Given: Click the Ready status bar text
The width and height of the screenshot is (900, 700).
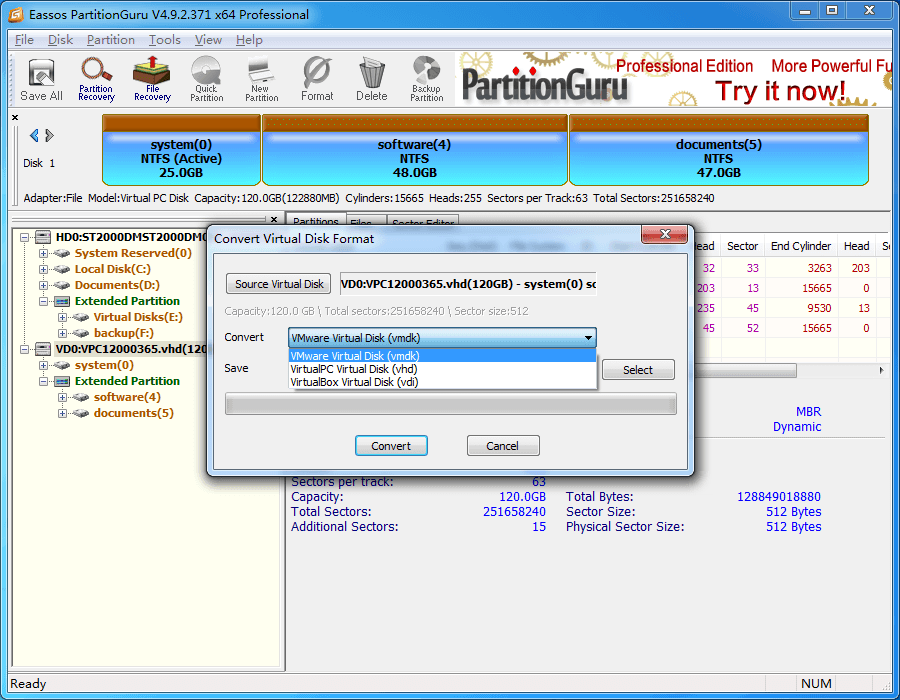Looking at the screenshot, I should pyautogui.click(x=28, y=684).
